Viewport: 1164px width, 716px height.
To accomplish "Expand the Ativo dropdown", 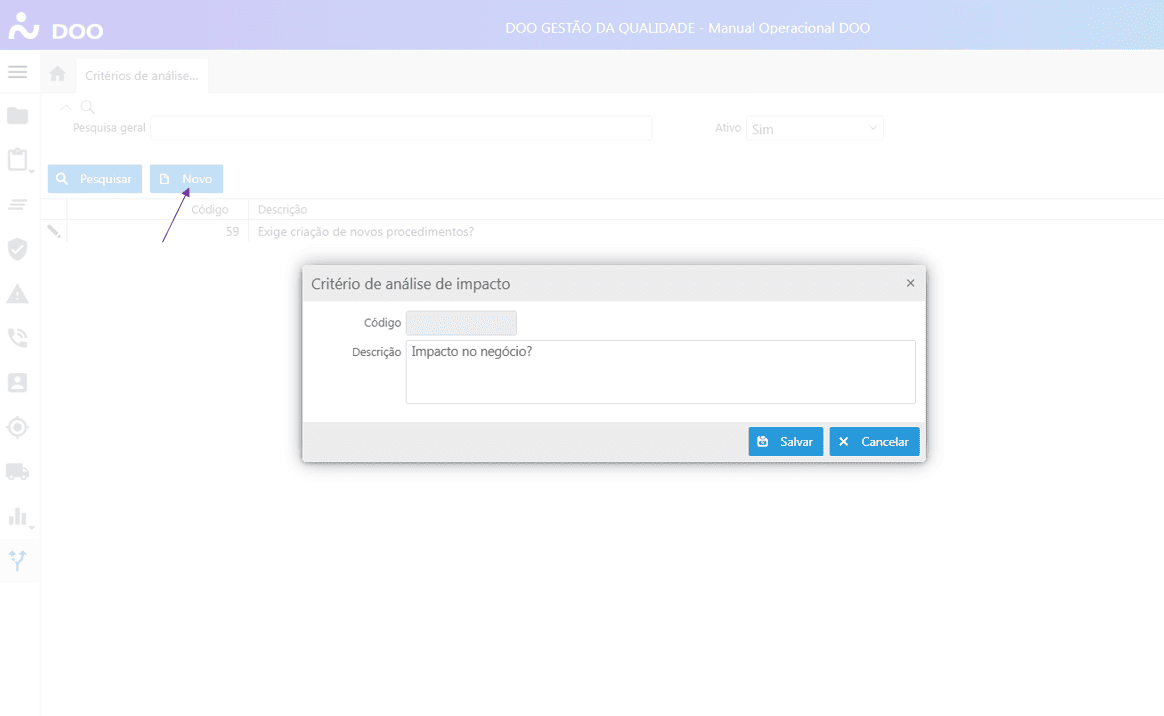I will [x=814, y=129].
